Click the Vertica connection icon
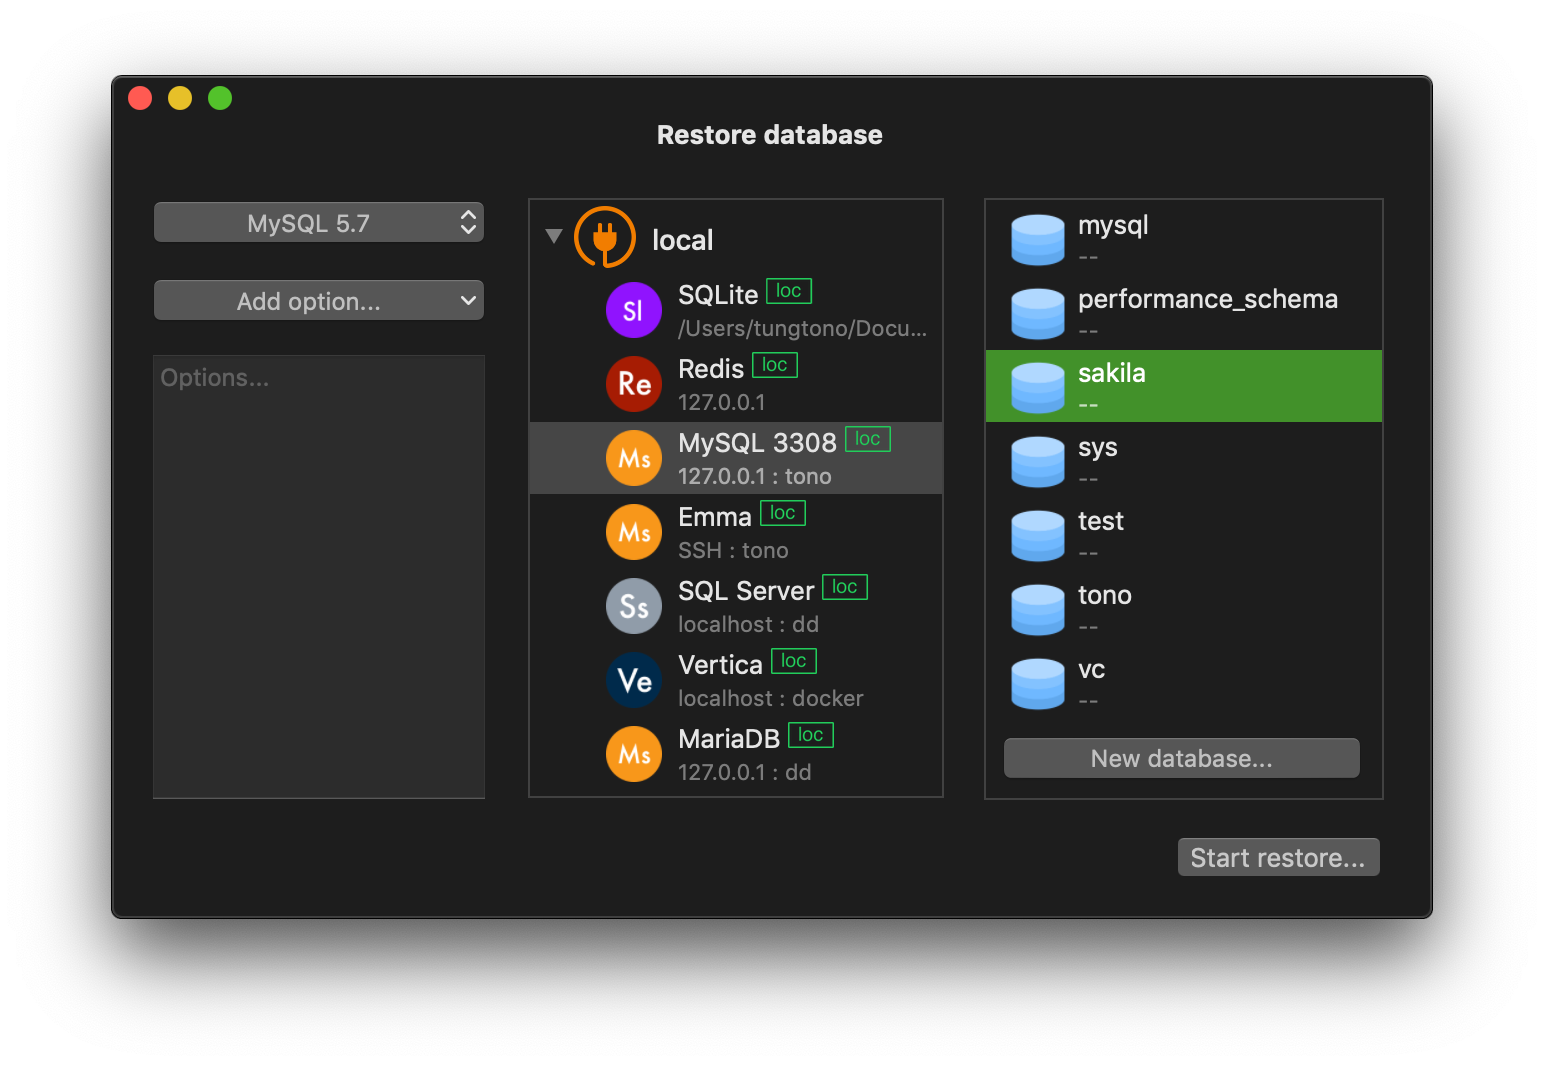Image resolution: width=1544 pixels, height=1066 pixels. click(x=633, y=679)
